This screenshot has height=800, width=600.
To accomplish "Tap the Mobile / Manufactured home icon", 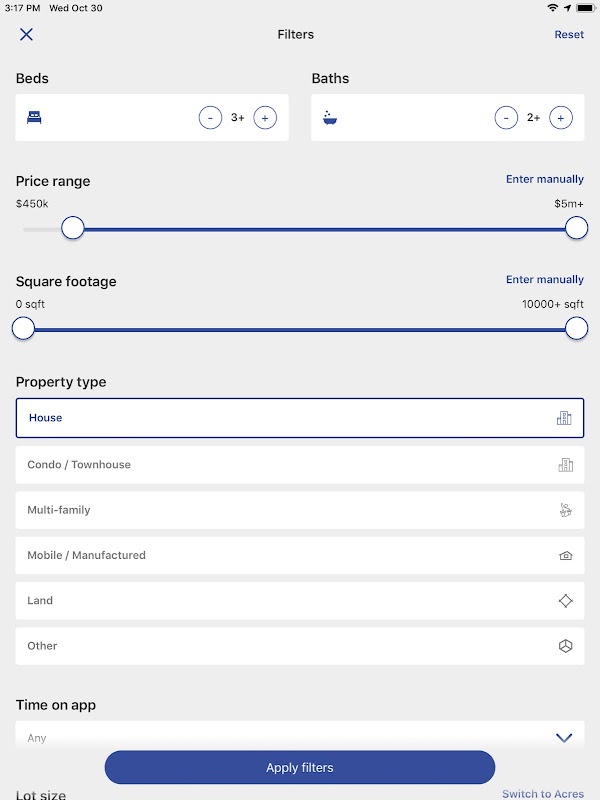I will tap(565, 556).
